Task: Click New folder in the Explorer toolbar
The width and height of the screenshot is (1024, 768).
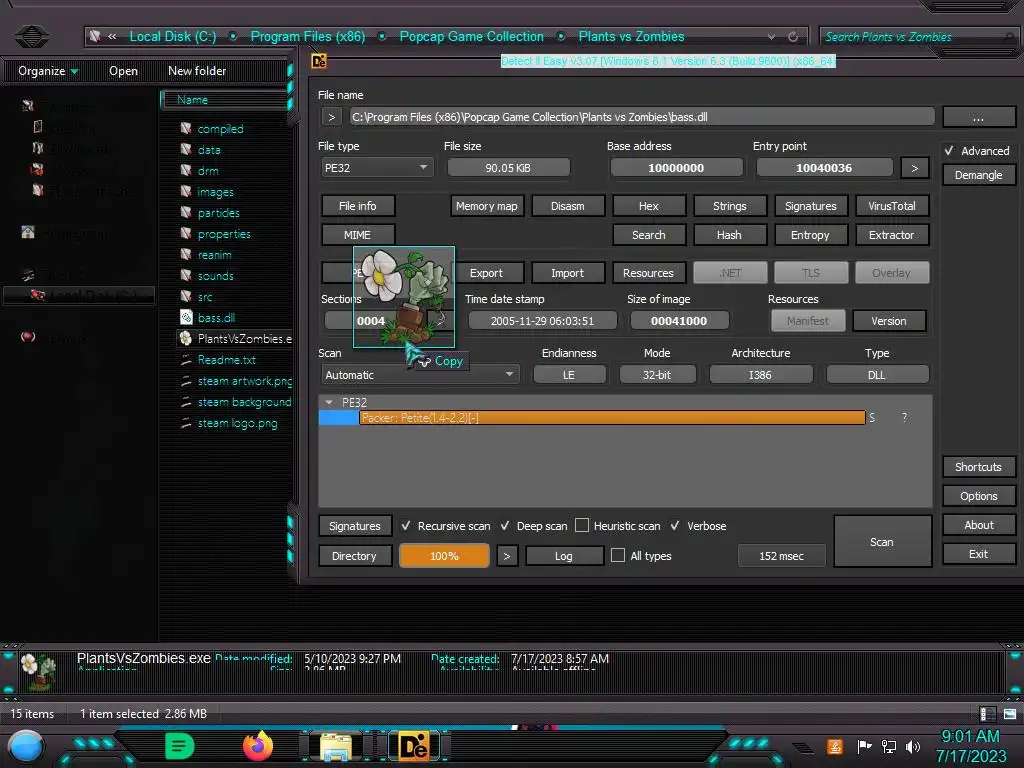Action: tap(197, 71)
